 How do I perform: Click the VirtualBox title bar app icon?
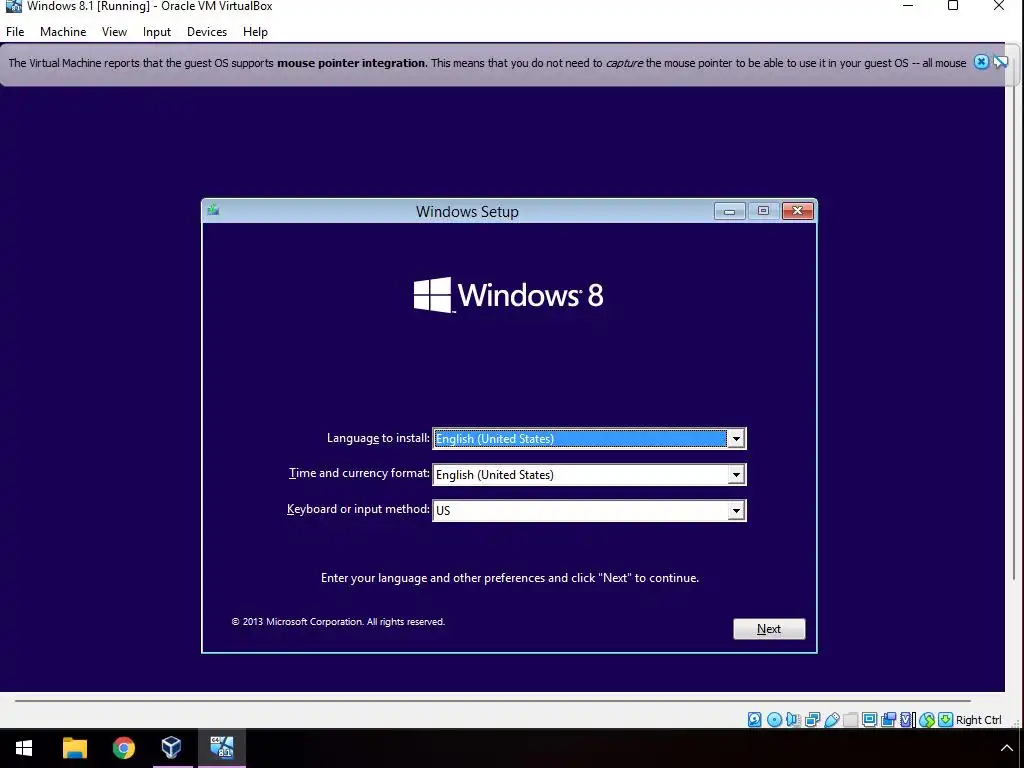pos(13,6)
